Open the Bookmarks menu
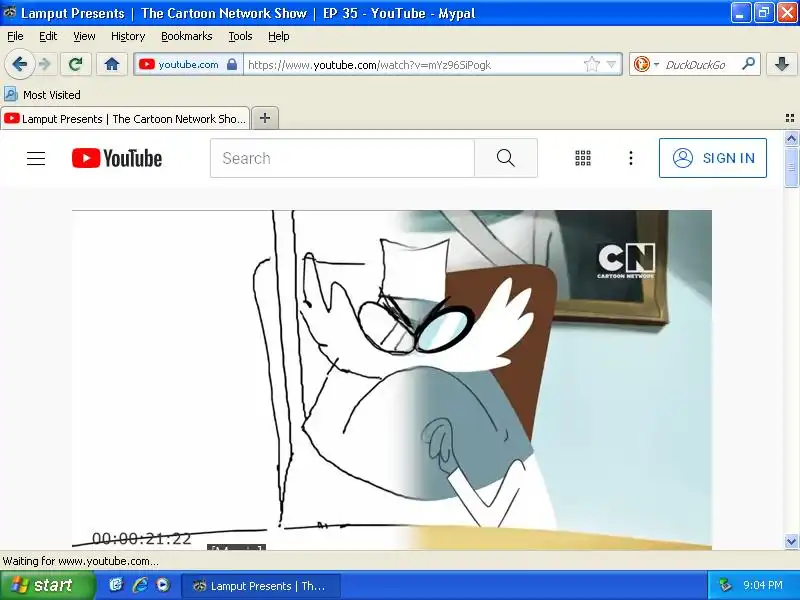 (x=187, y=36)
